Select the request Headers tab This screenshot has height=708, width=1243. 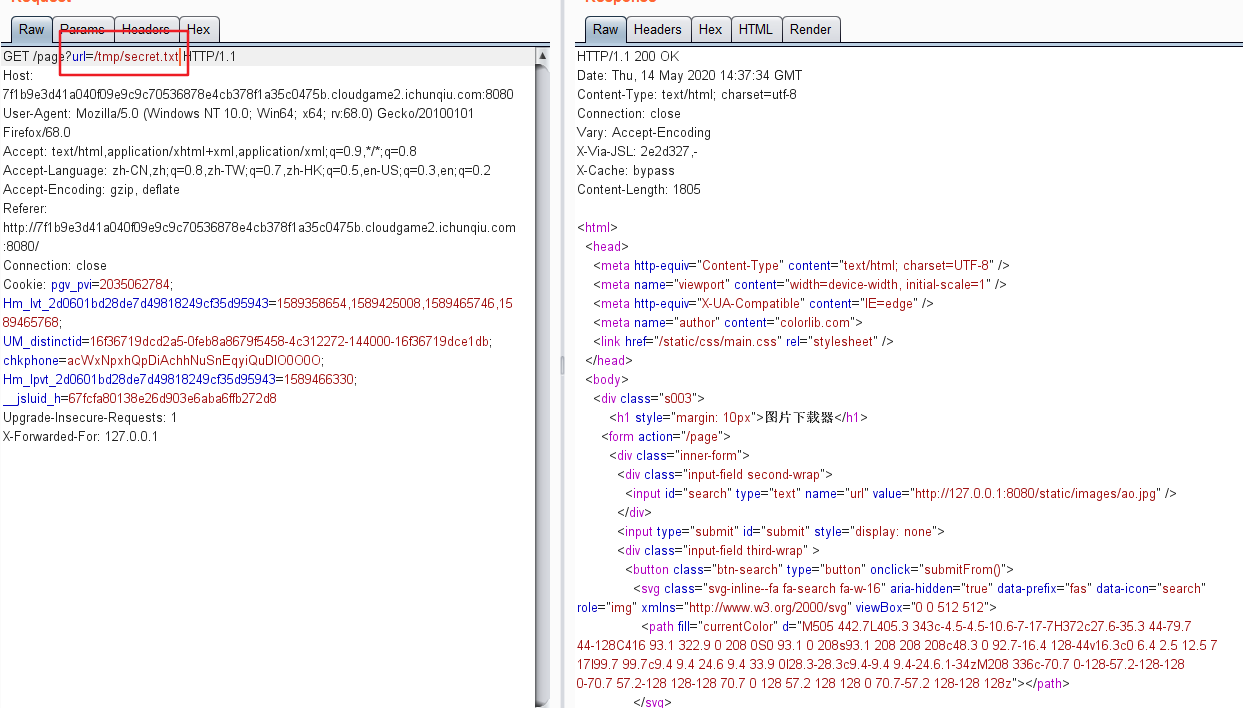(x=146, y=30)
